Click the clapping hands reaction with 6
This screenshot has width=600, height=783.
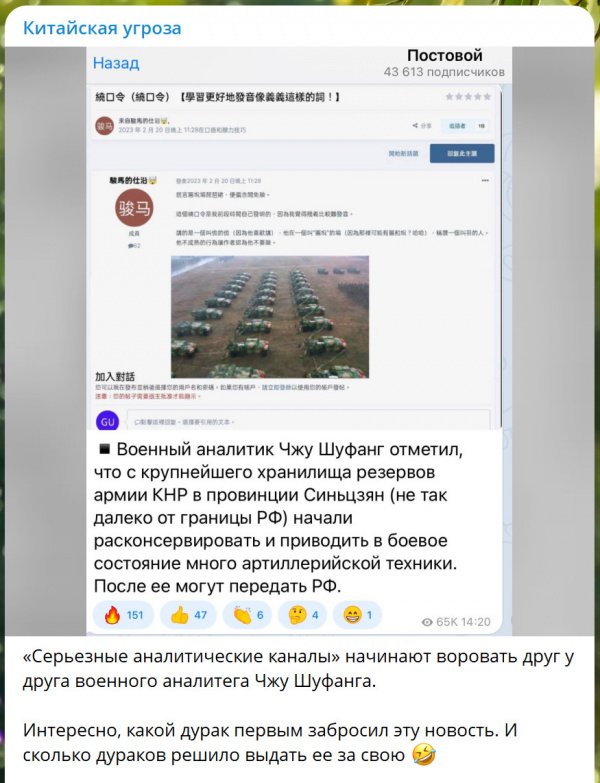coord(247,615)
